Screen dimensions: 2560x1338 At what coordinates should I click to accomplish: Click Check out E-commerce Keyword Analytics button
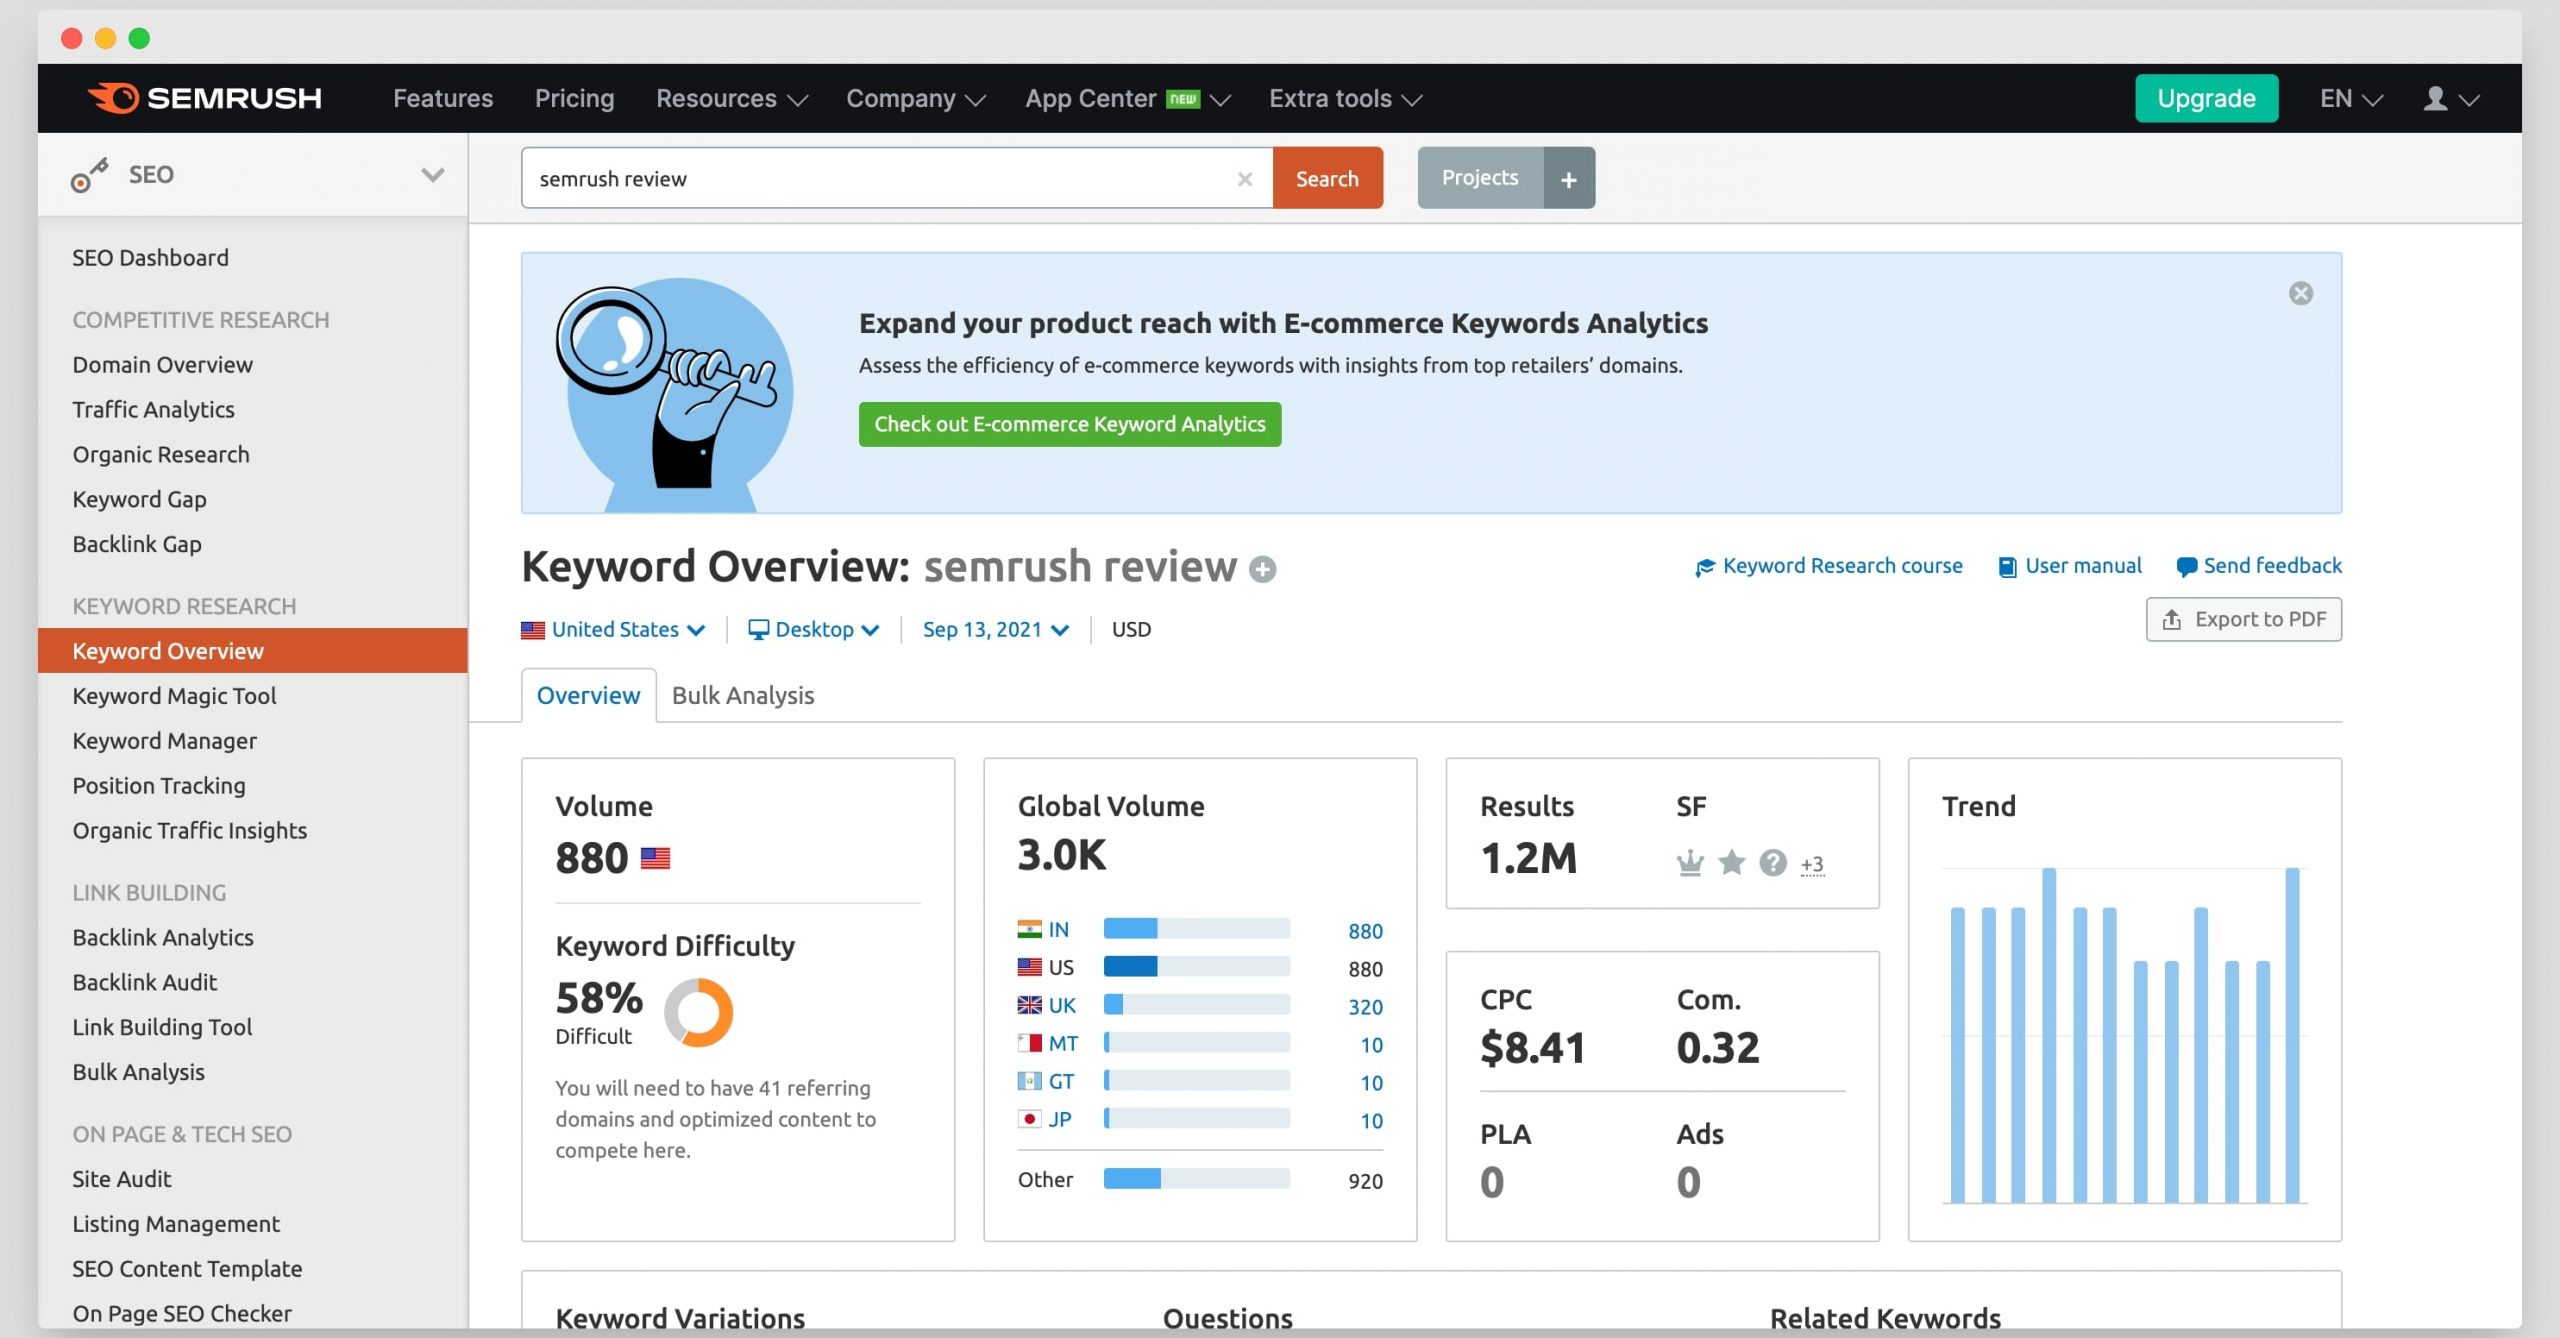1070,424
